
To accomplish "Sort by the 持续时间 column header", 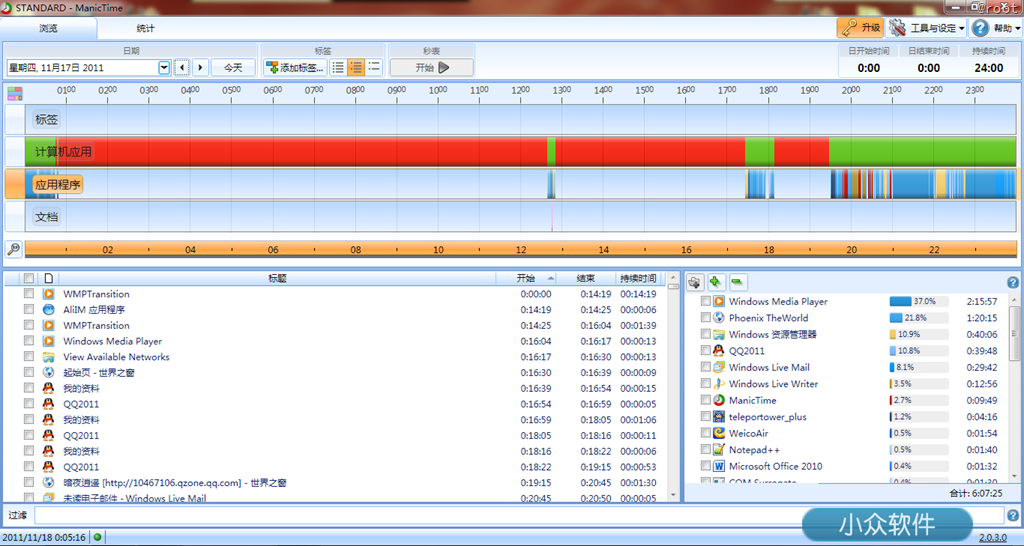I will 638,278.
